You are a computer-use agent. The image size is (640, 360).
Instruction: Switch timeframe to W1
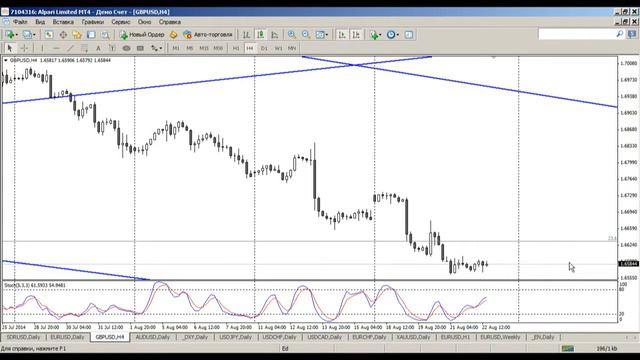(278, 48)
